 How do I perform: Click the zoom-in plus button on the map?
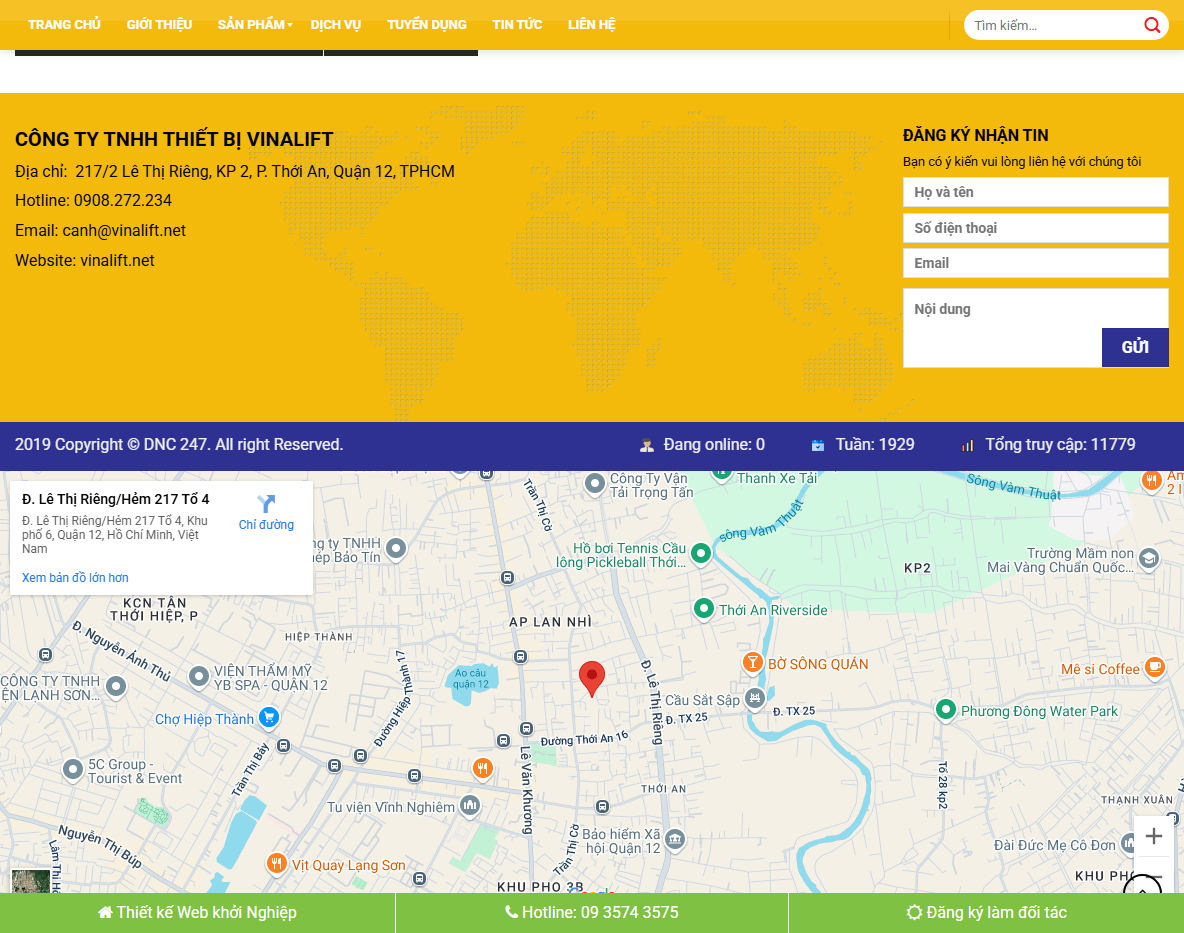[x=1154, y=835]
